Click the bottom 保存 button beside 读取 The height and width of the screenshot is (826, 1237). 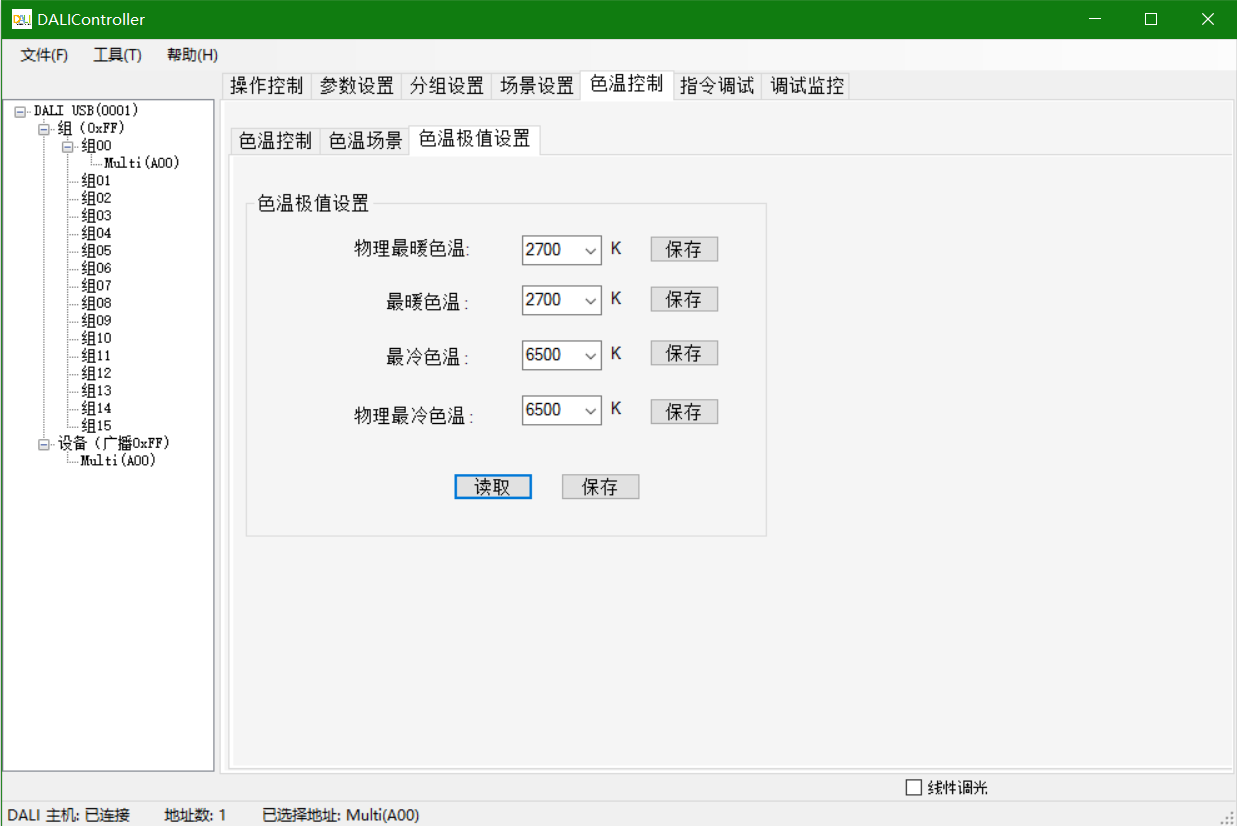600,487
